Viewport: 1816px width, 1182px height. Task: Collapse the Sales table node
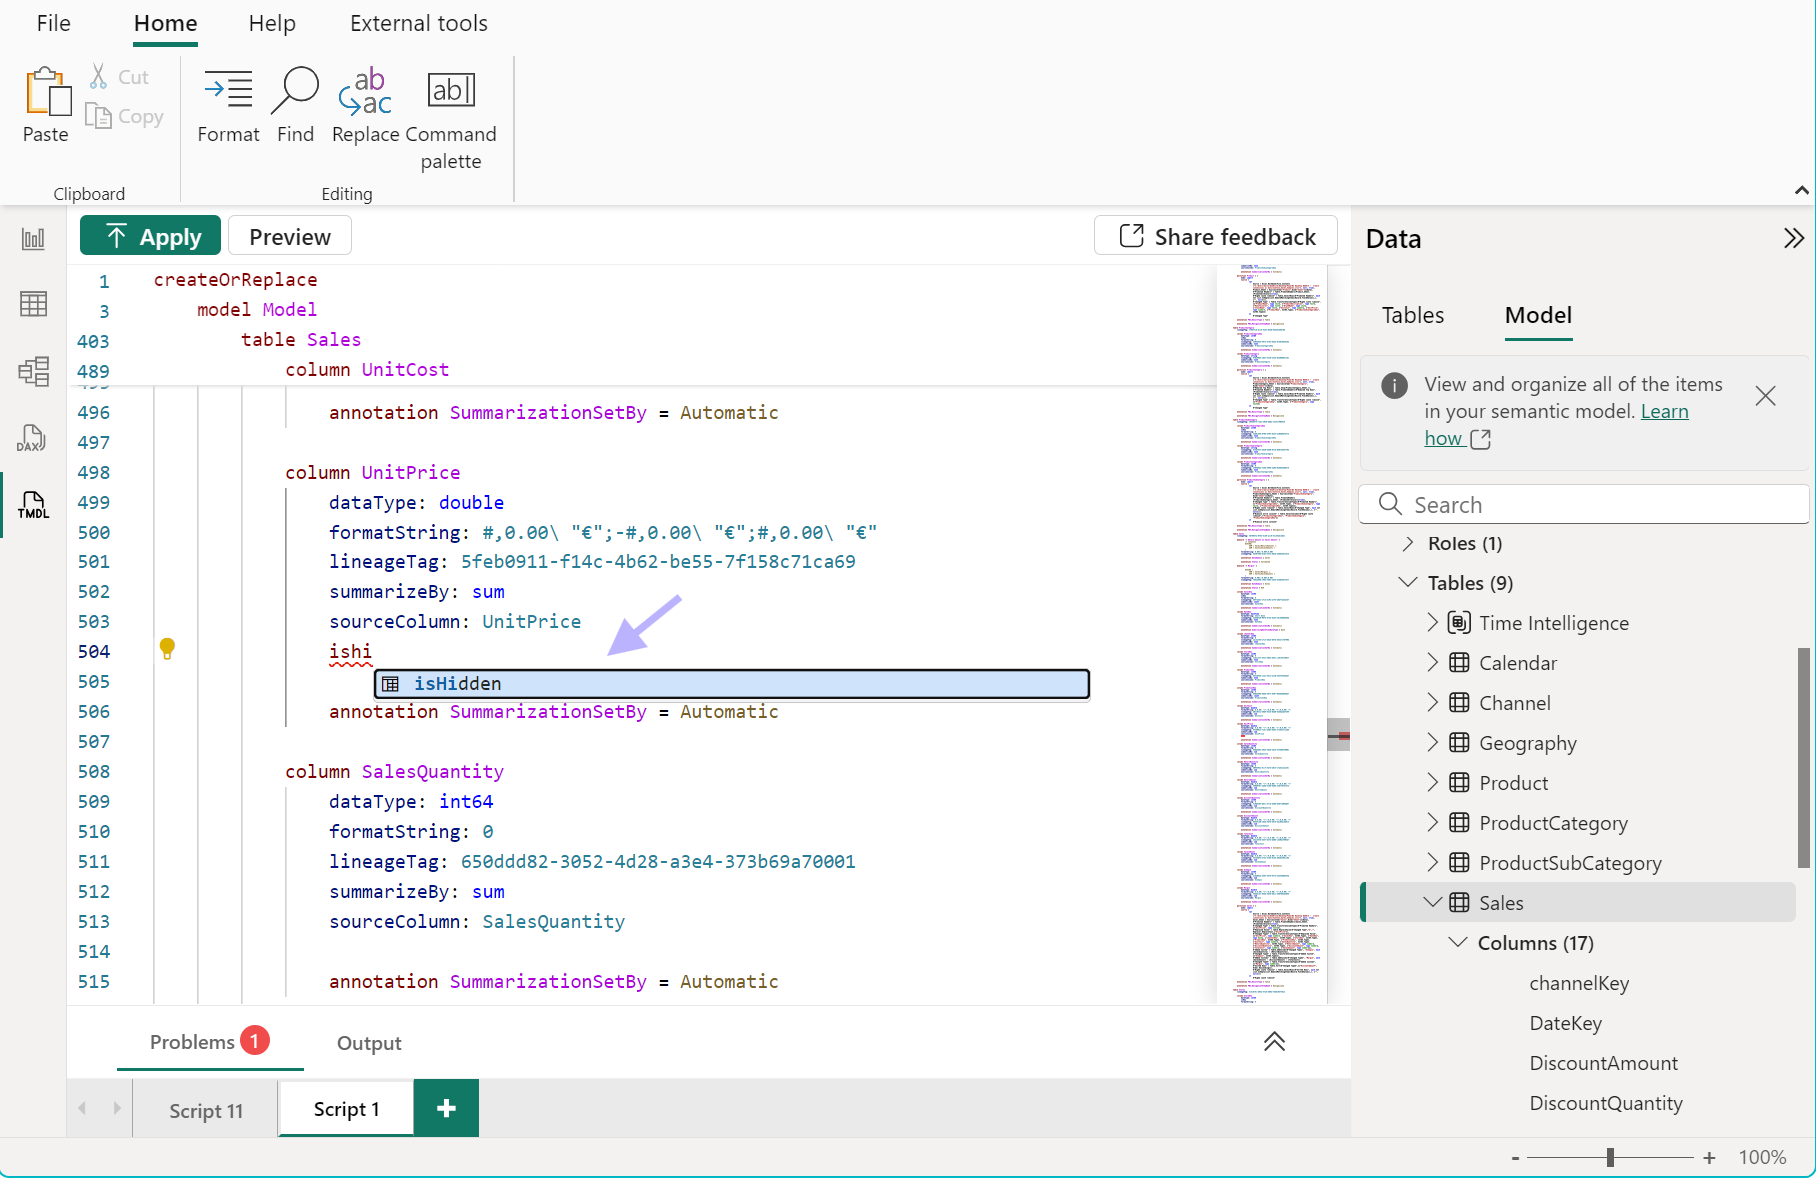[1432, 902]
